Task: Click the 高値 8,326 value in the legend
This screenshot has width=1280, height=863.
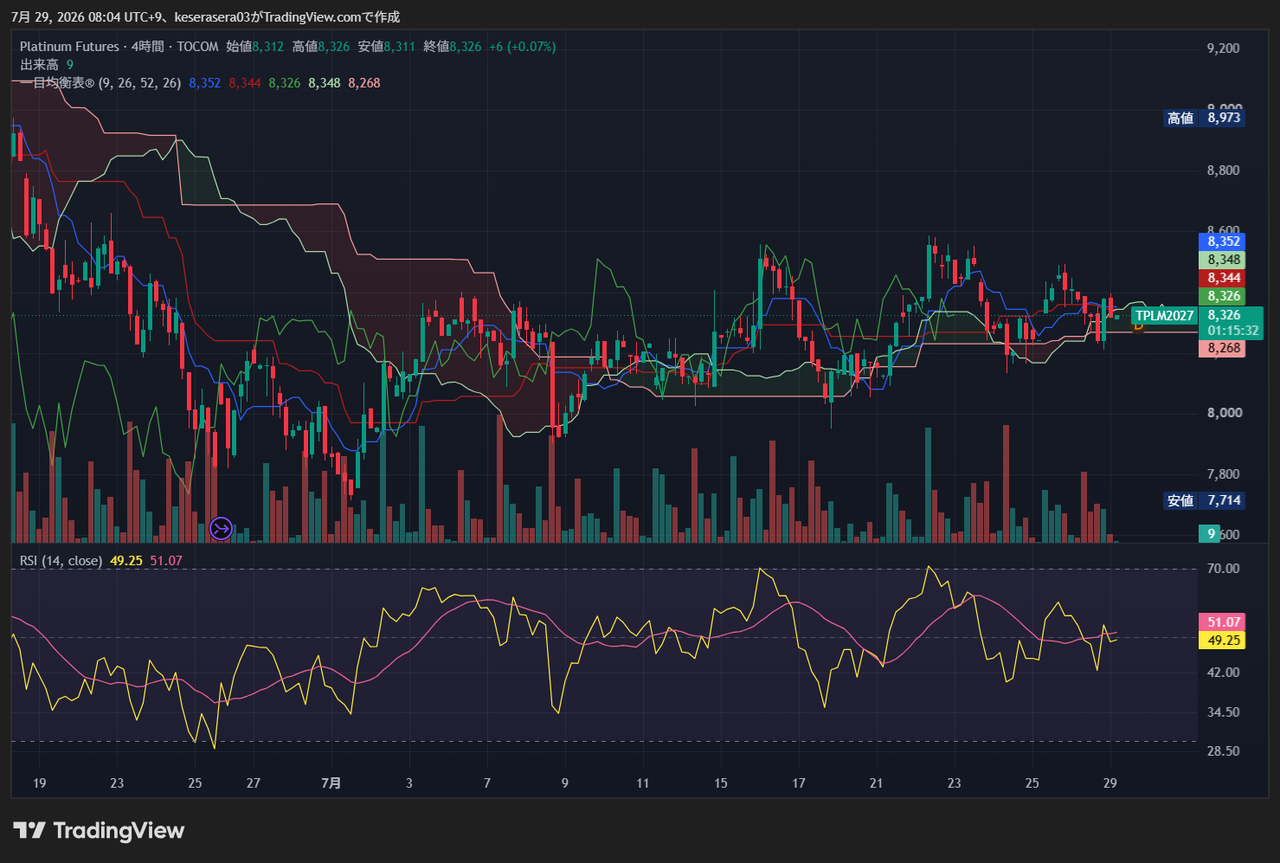Action: [x=321, y=46]
